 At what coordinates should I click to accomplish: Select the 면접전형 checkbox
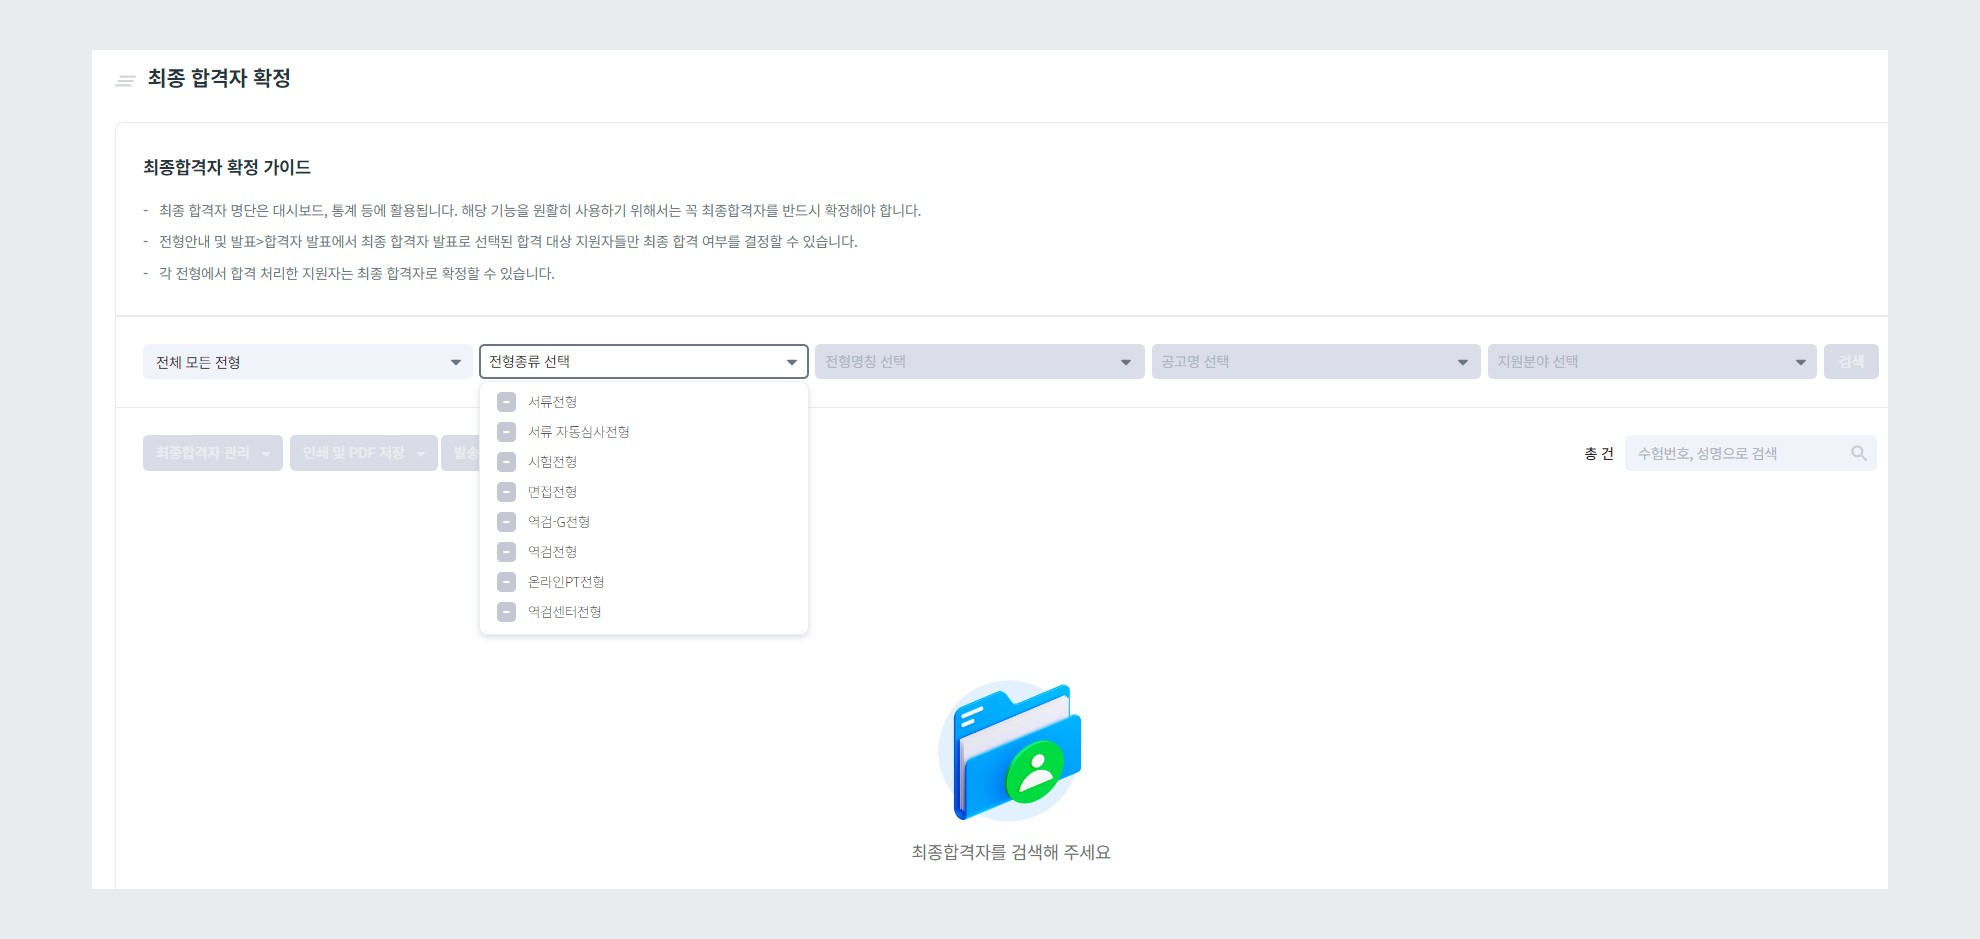click(x=505, y=491)
